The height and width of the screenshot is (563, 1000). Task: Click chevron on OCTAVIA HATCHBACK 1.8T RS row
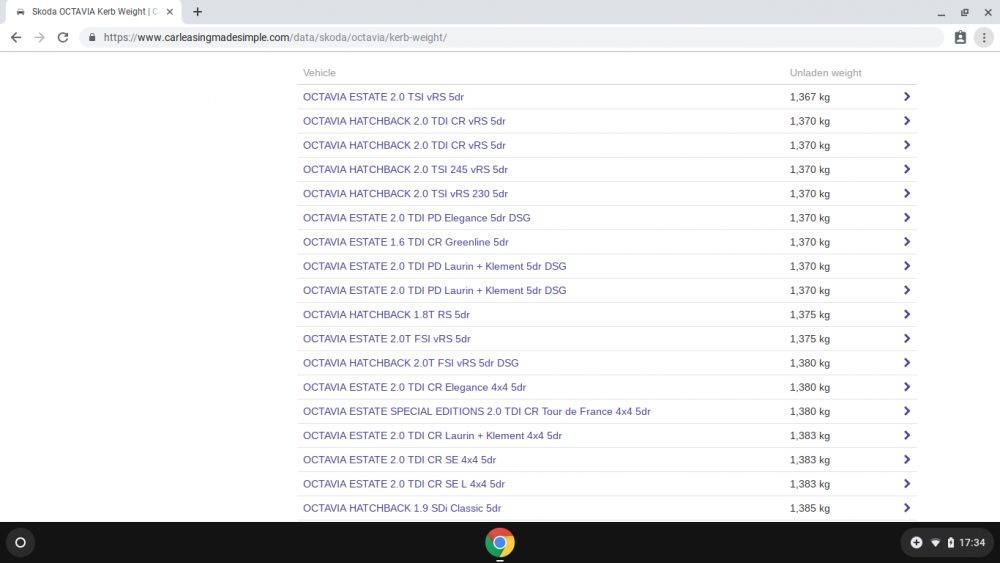coord(906,315)
